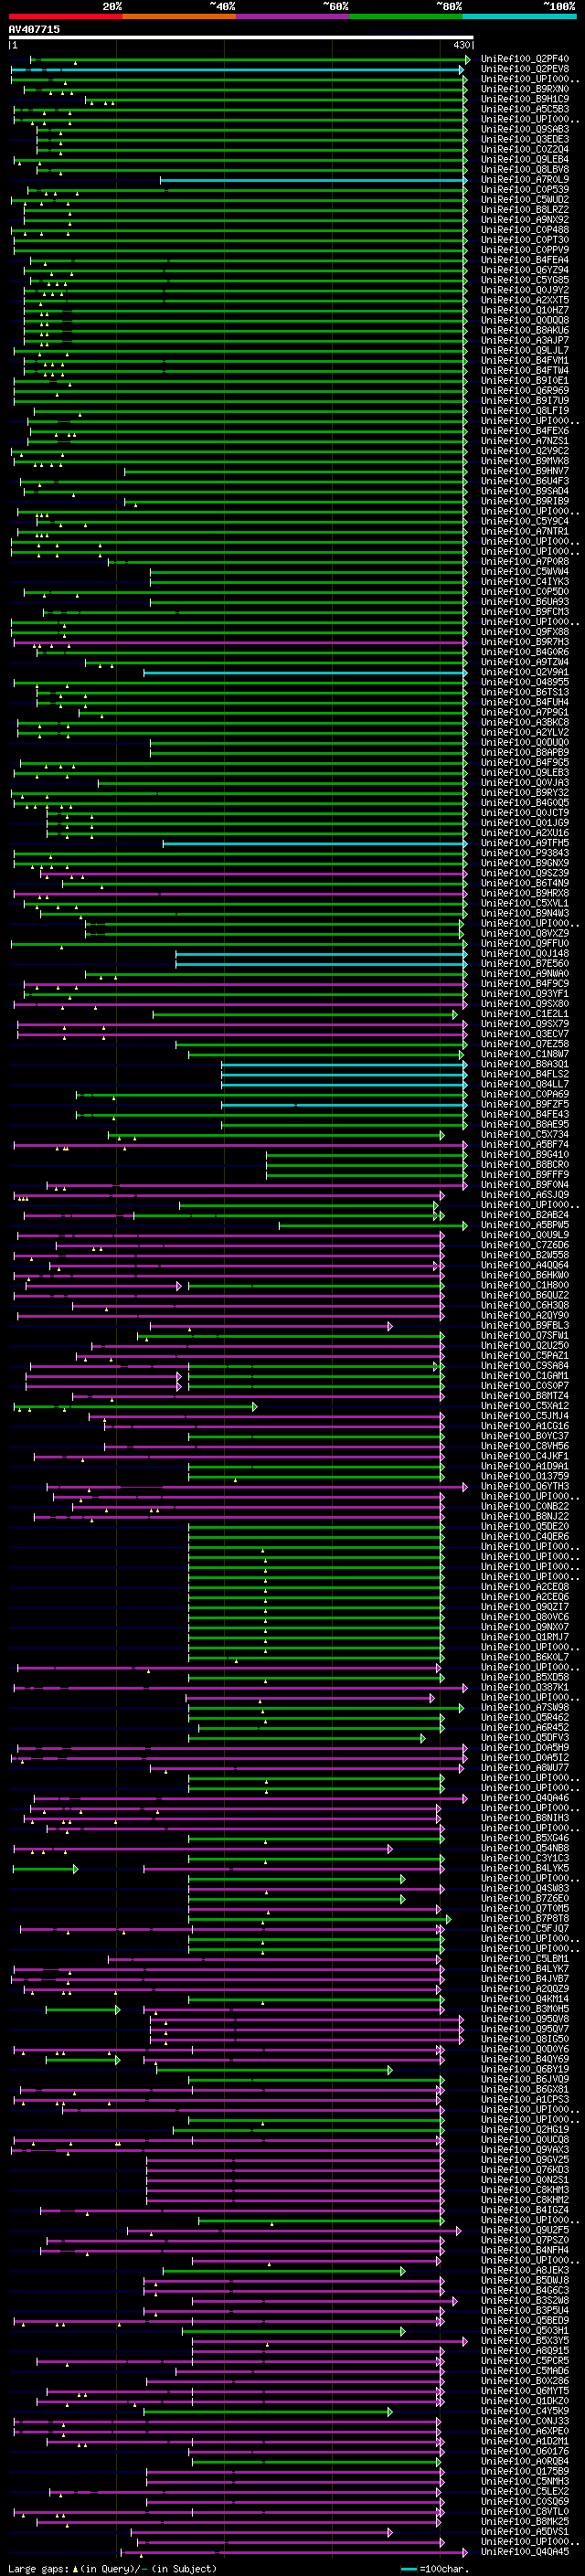Select label UniRef100_C5WUD2
Screen dimensions: 585x2576
(x=525, y=200)
